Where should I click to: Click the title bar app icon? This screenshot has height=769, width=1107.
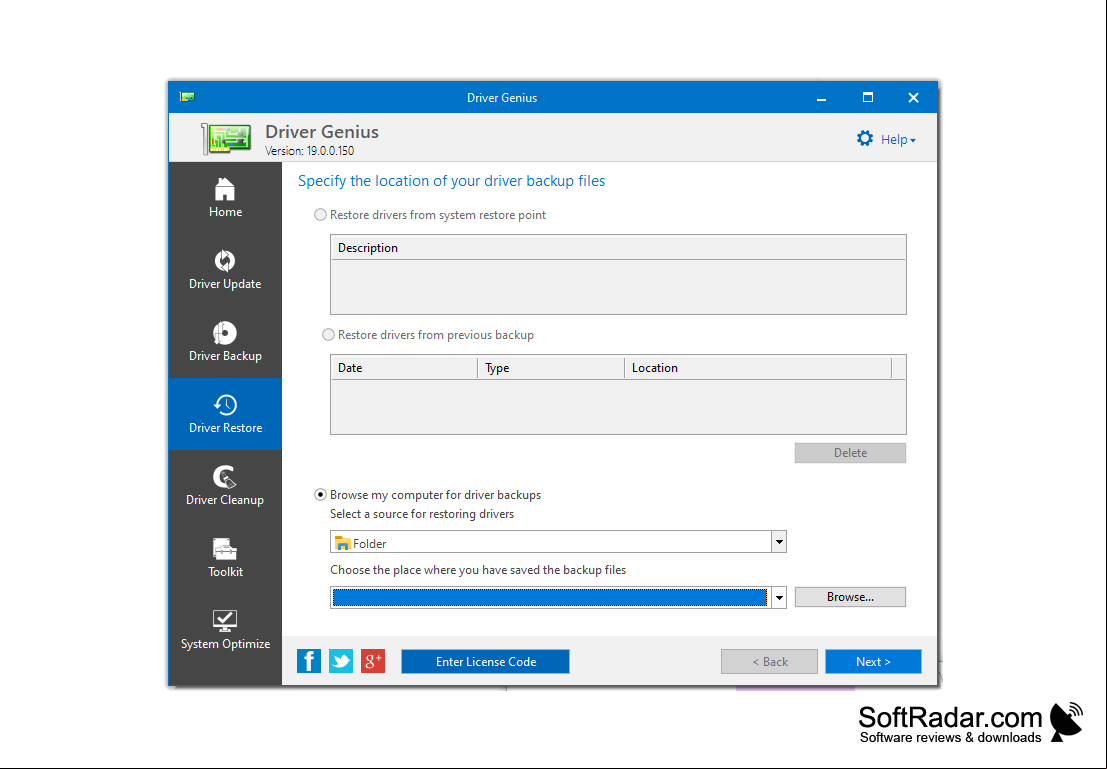pyautogui.click(x=187, y=97)
